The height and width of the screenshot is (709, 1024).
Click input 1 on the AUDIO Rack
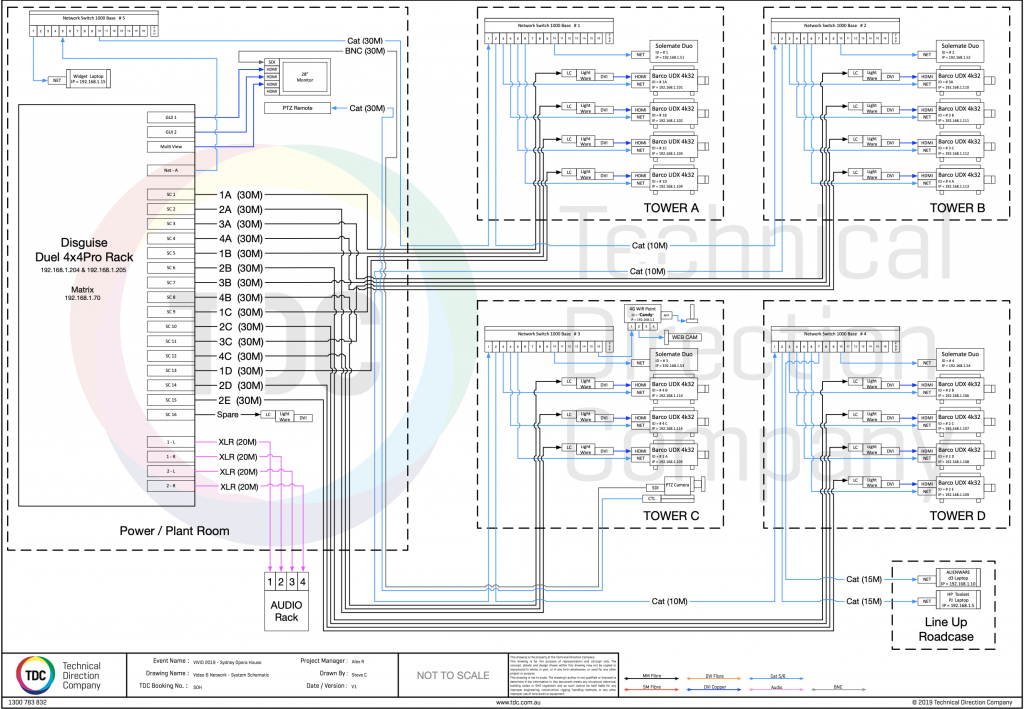270,581
